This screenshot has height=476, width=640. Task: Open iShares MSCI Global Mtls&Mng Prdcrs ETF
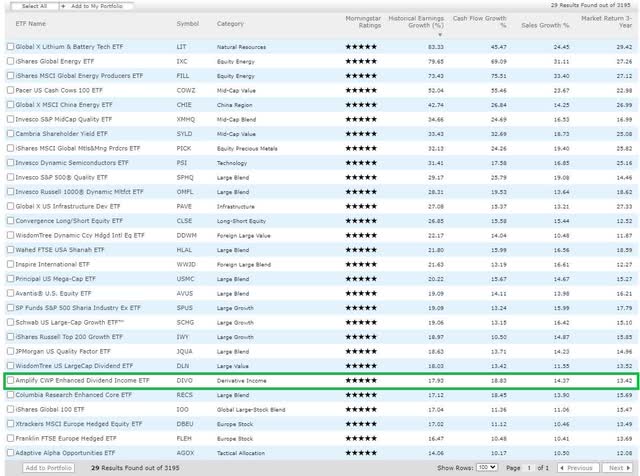(78, 148)
